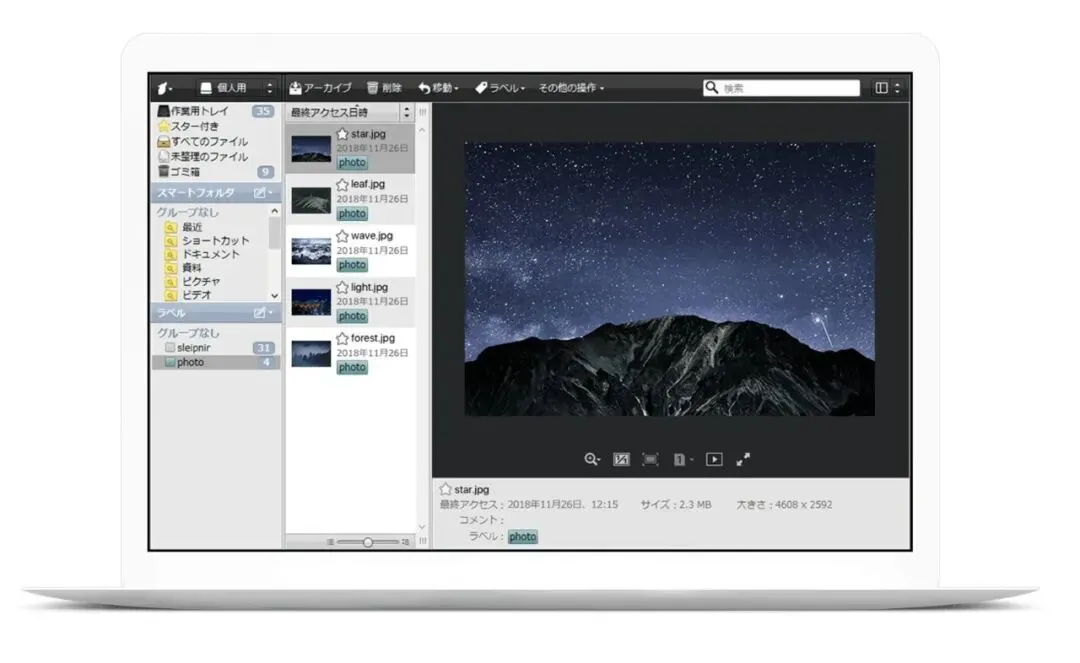Select the light.jpg thumbnail

311,303
